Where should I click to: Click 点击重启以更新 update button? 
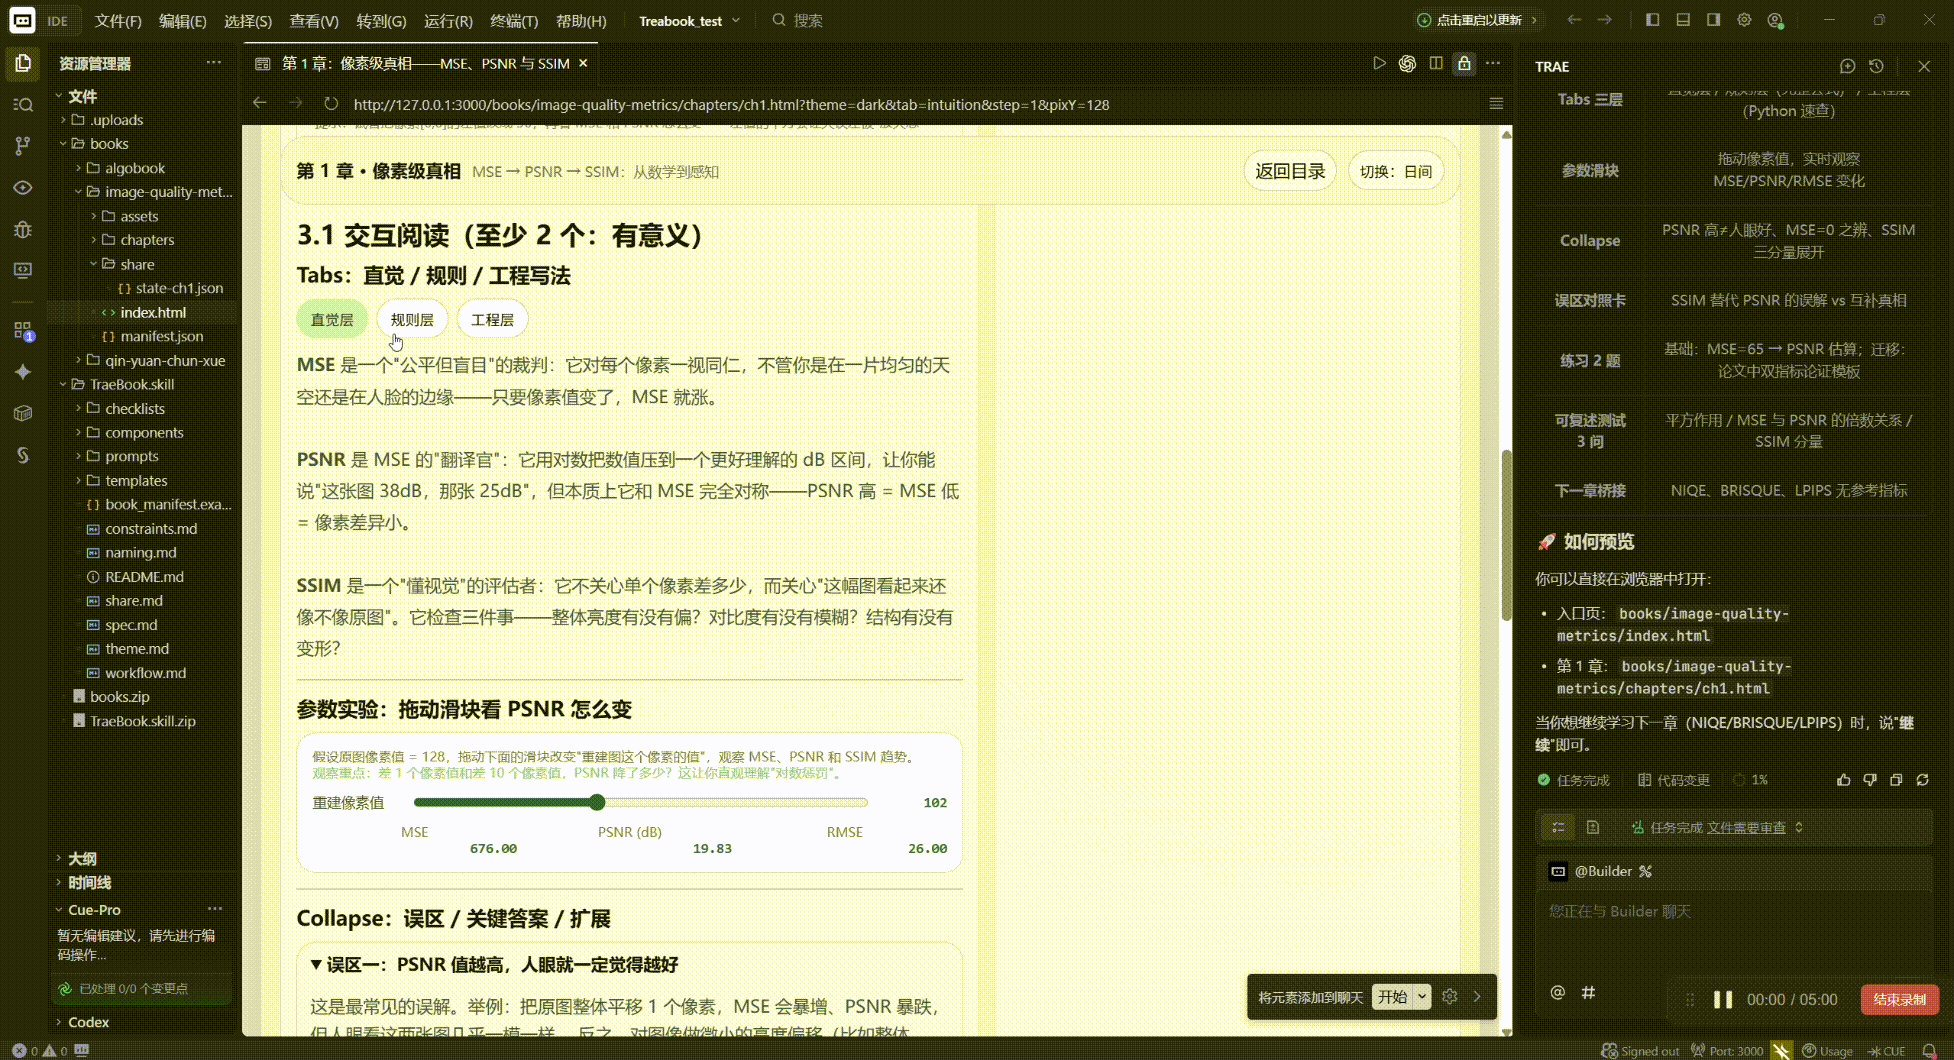(x=1479, y=20)
